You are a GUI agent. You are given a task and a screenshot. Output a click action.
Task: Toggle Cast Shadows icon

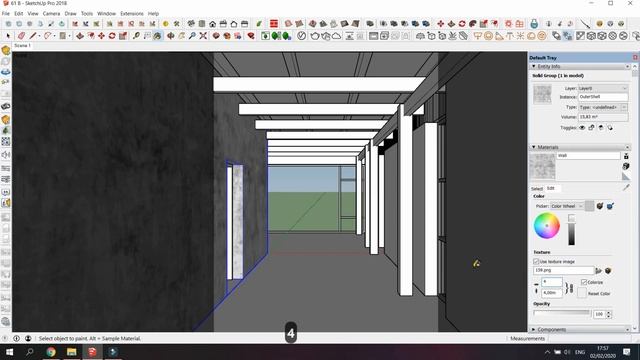coord(610,128)
